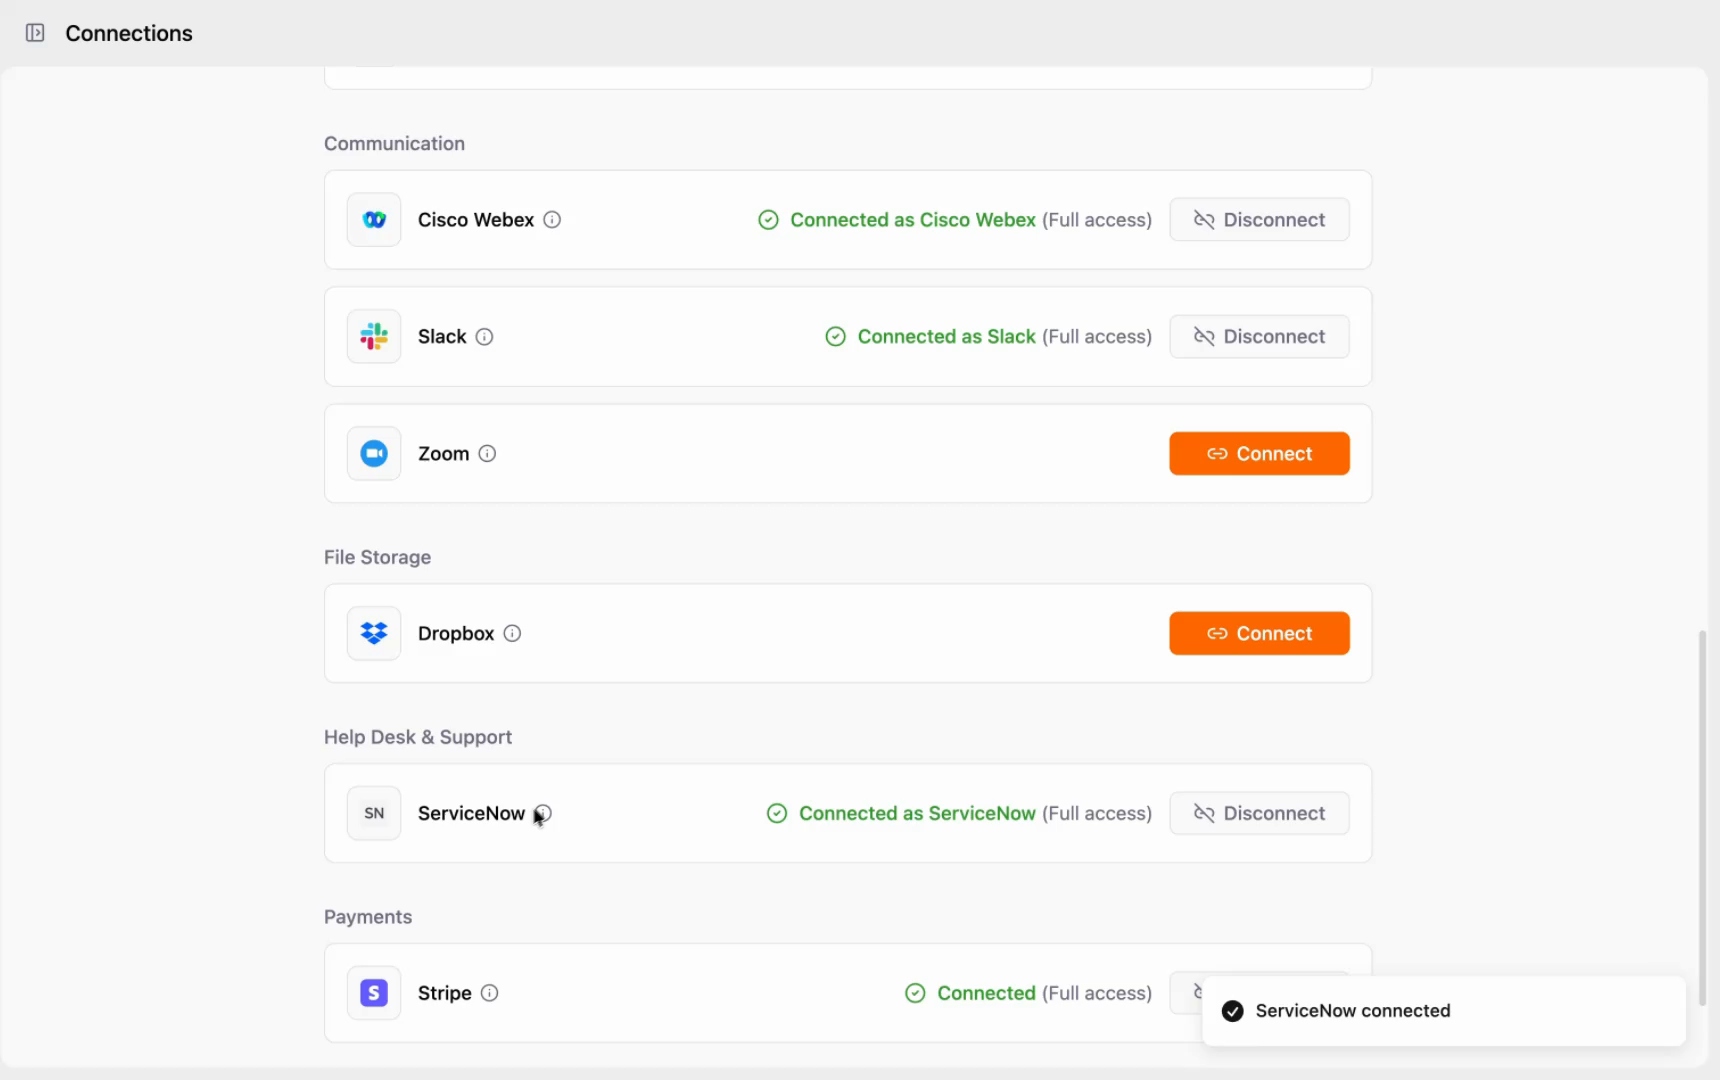Toggle the sidebar panel icon
This screenshot has height=1080, width=1720.
click(35, 33)
